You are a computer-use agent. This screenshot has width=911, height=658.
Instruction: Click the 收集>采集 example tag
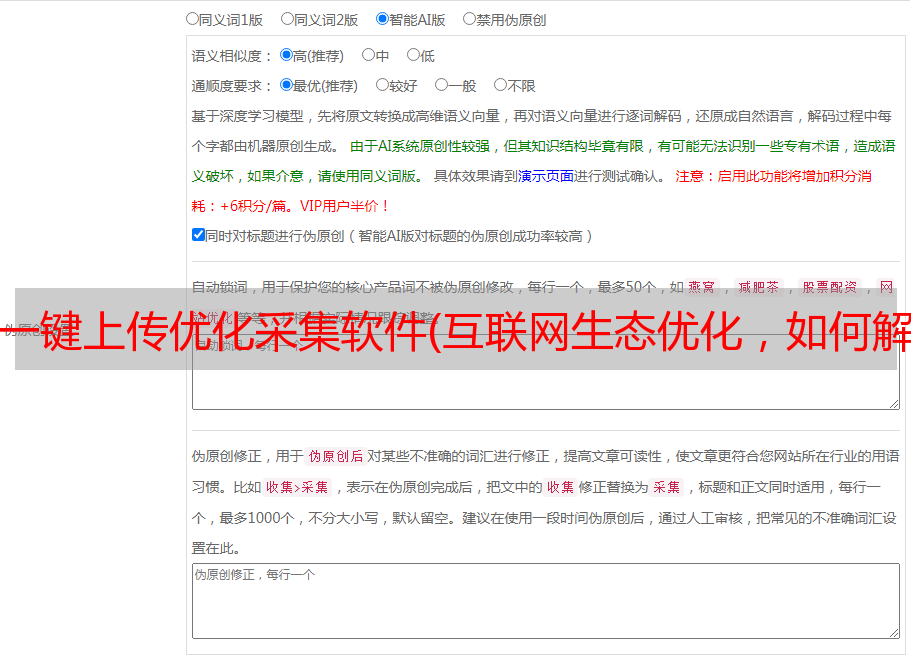click(297, 487)
